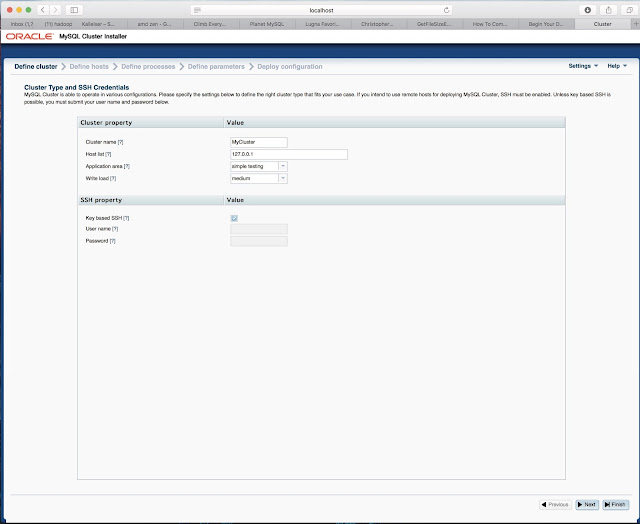Show help for Password [?]
The height and width of the screenshot is (524, 640).
[x=113, y=241]
